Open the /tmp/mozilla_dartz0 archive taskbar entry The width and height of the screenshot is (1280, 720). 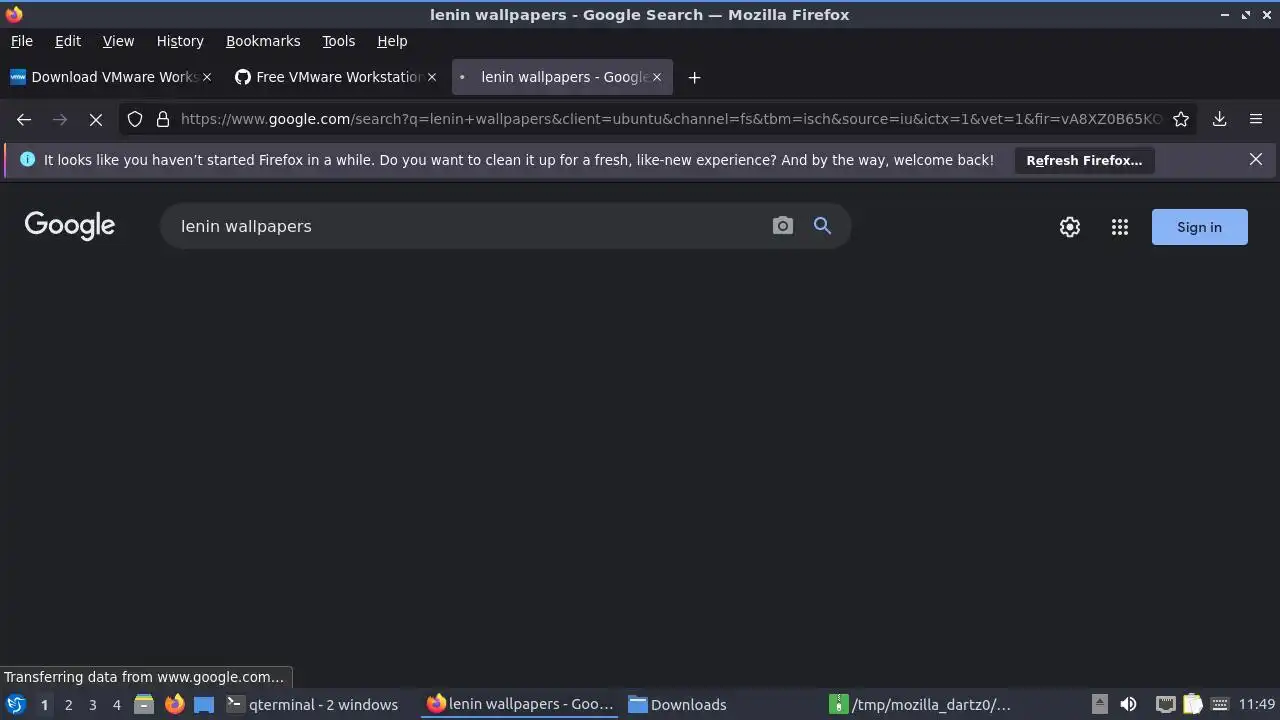(x=924, y=704)
